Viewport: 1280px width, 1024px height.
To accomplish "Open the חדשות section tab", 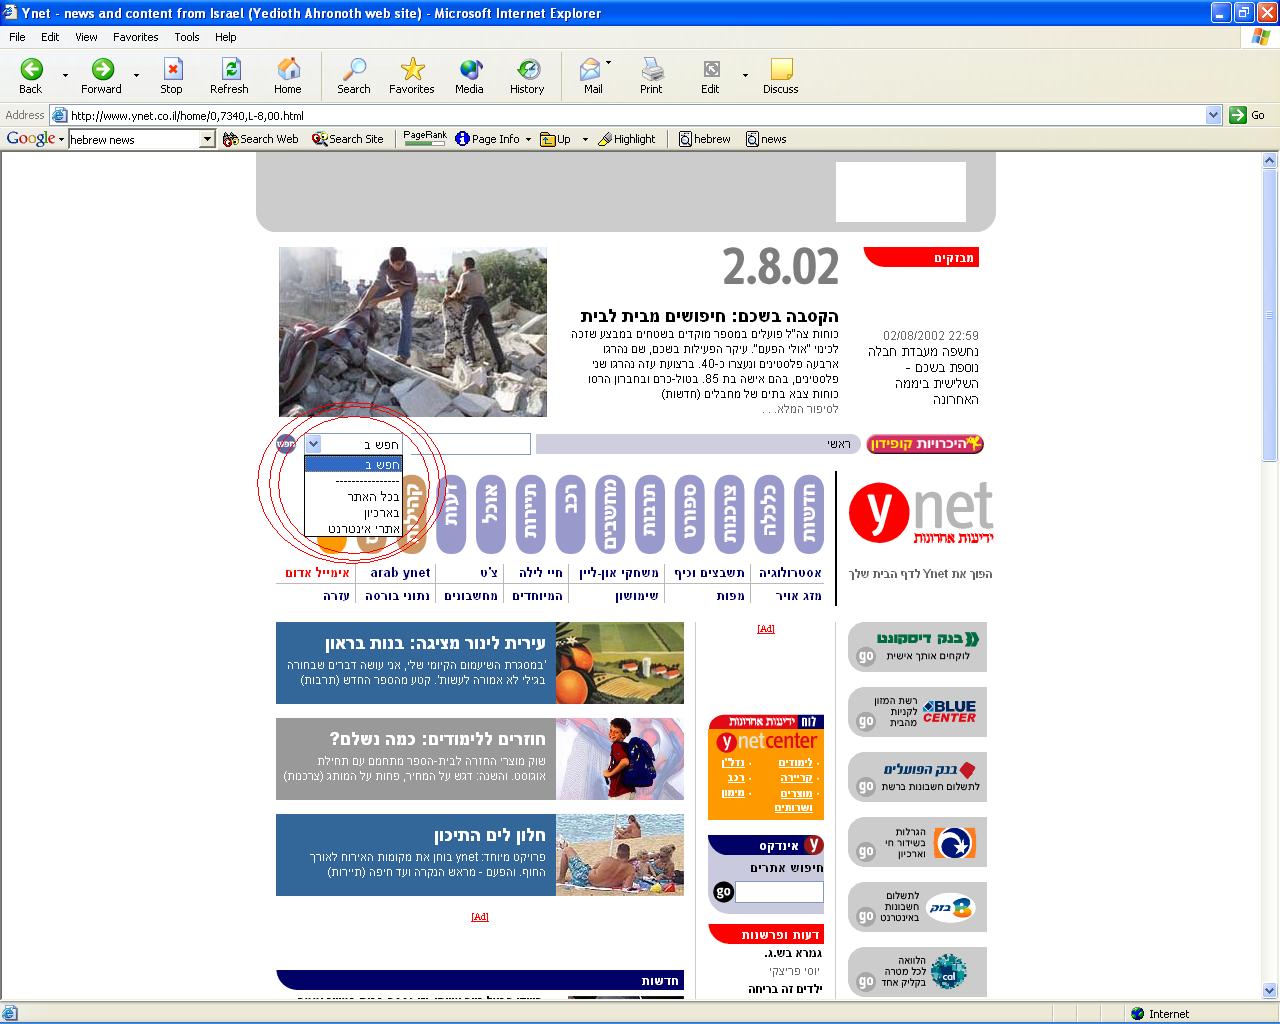I will (x=809, y=514).
